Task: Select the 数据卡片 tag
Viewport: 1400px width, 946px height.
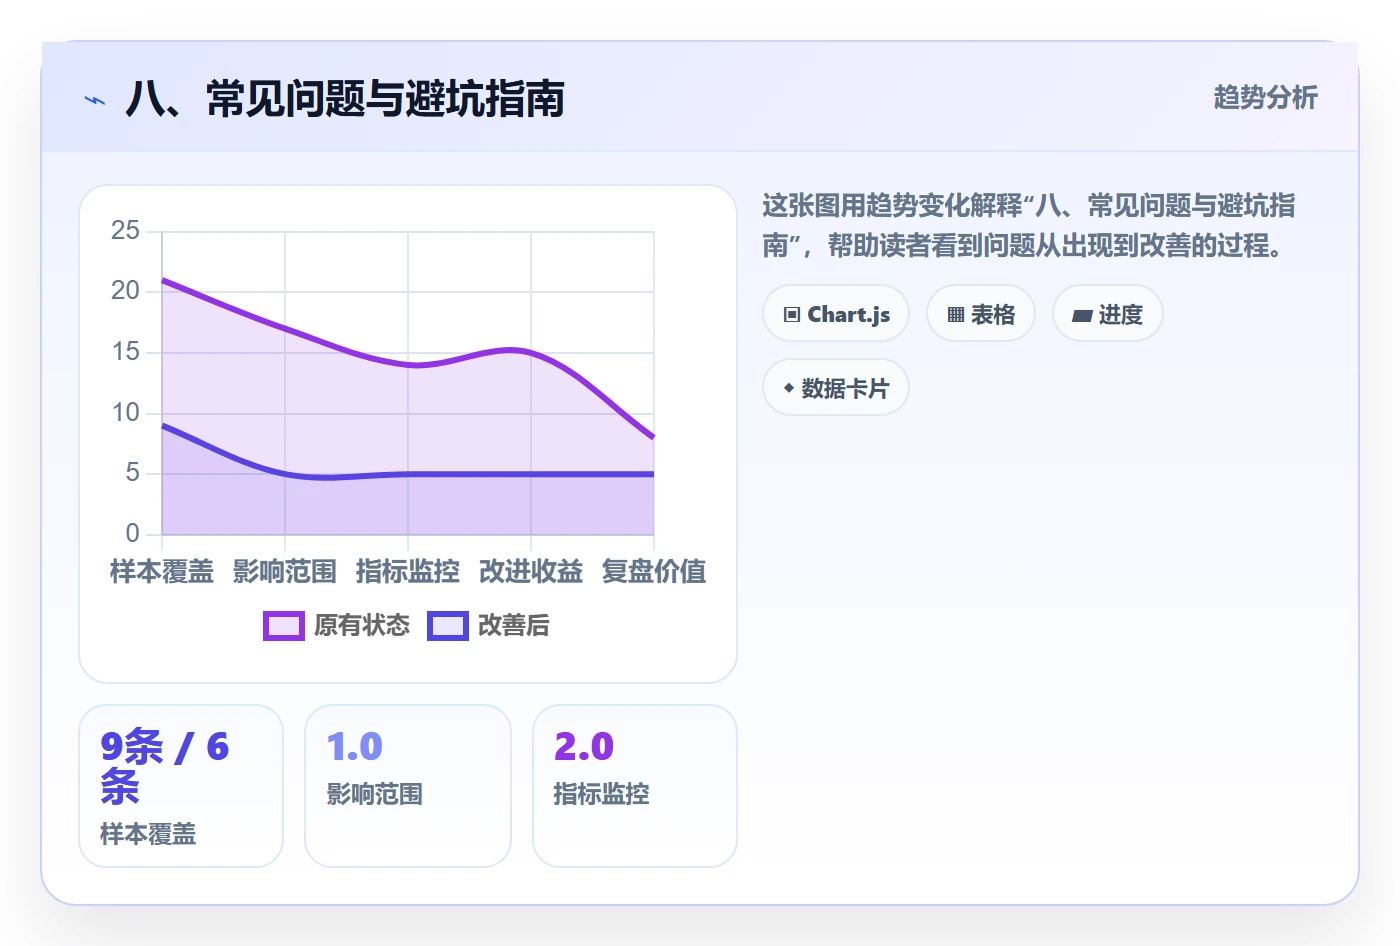Action: [836, 388]
